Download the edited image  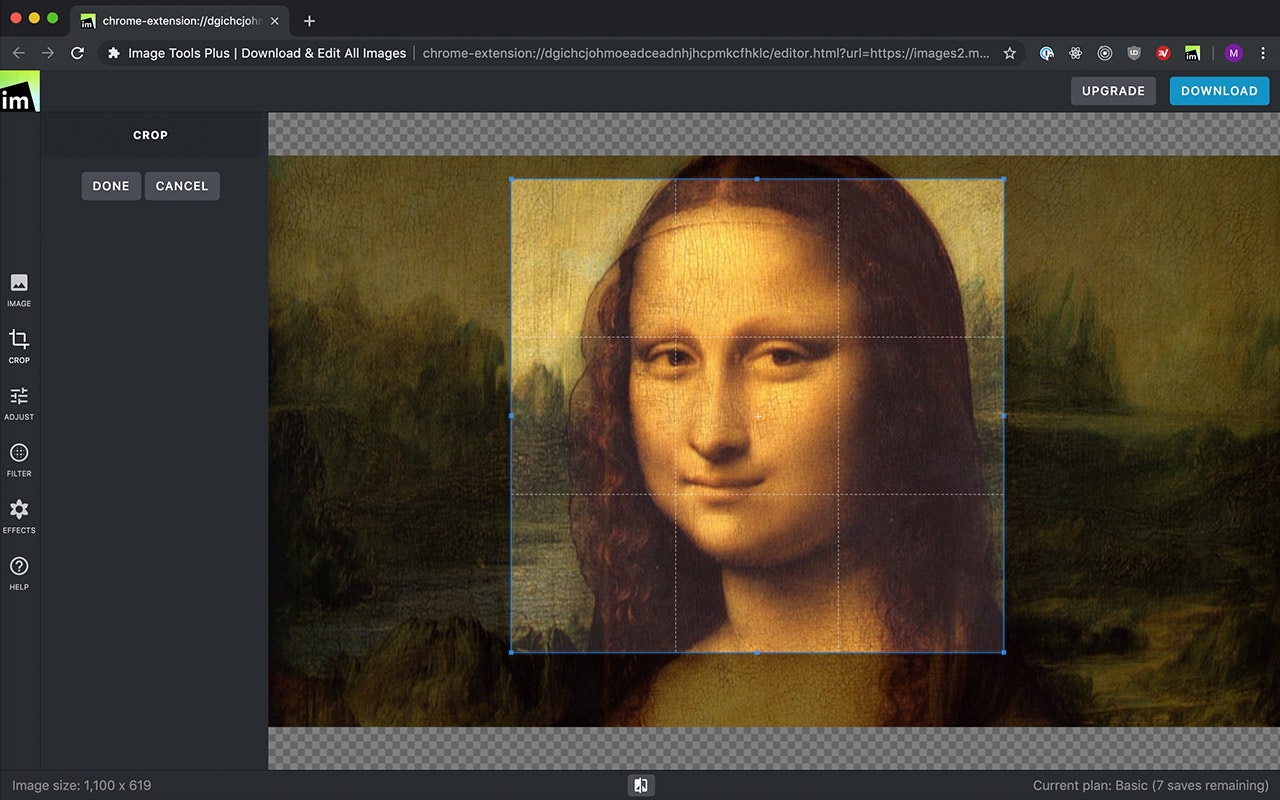pyautogui.click(x=1219, y=91)
